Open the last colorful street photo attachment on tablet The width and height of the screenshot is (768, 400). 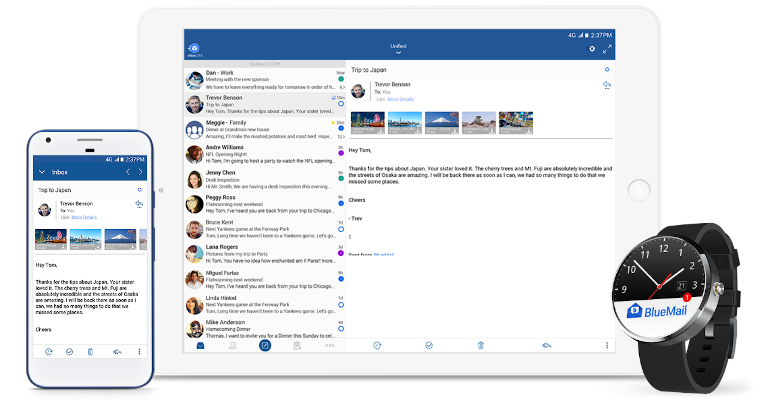[516, 123]
